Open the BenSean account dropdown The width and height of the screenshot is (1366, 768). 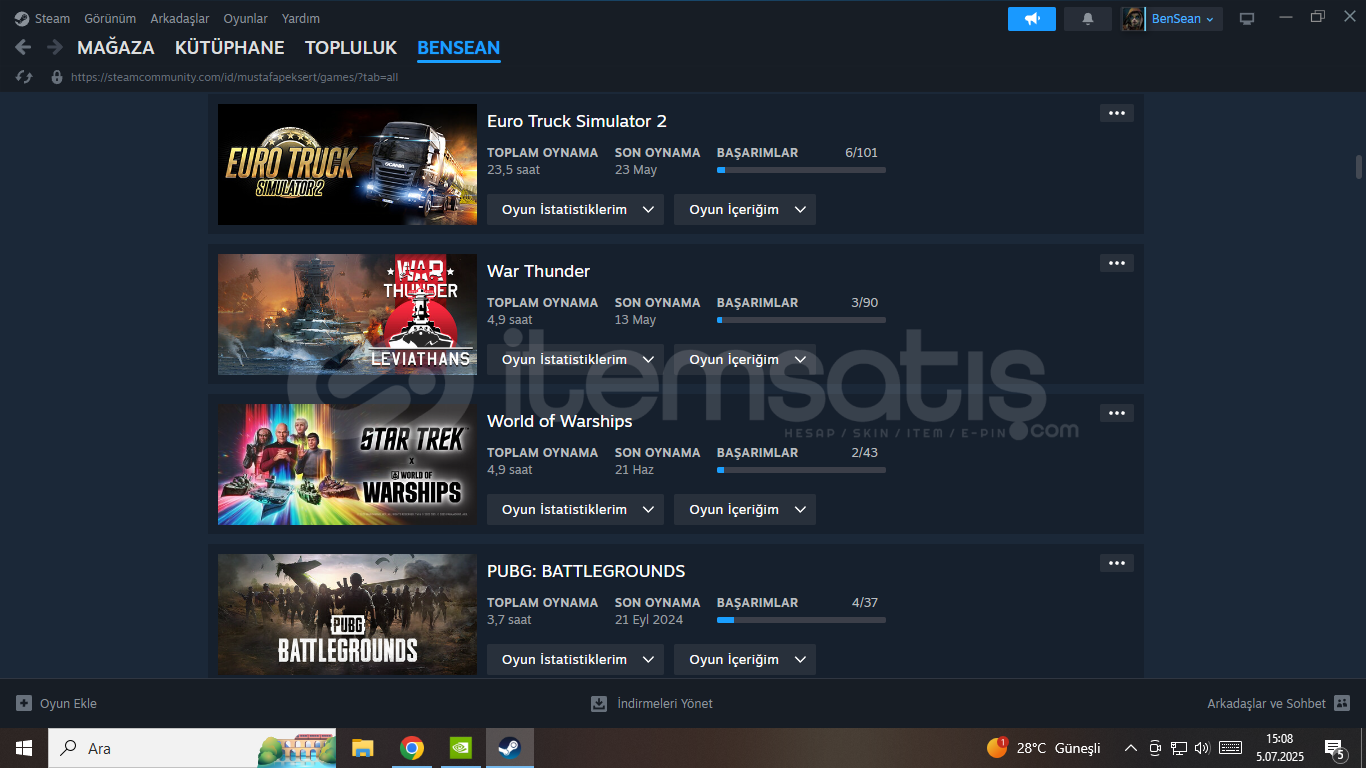(x=1182, y=19)
